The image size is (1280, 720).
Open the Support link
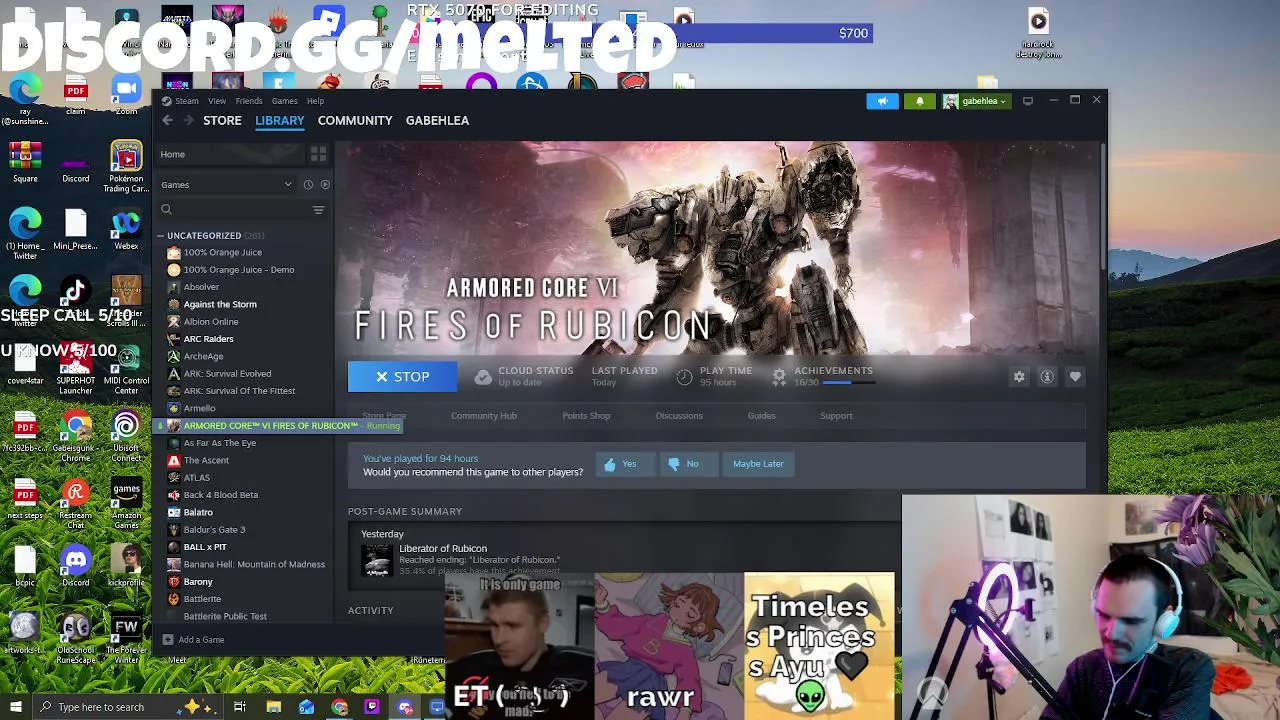tap(836, 416)
